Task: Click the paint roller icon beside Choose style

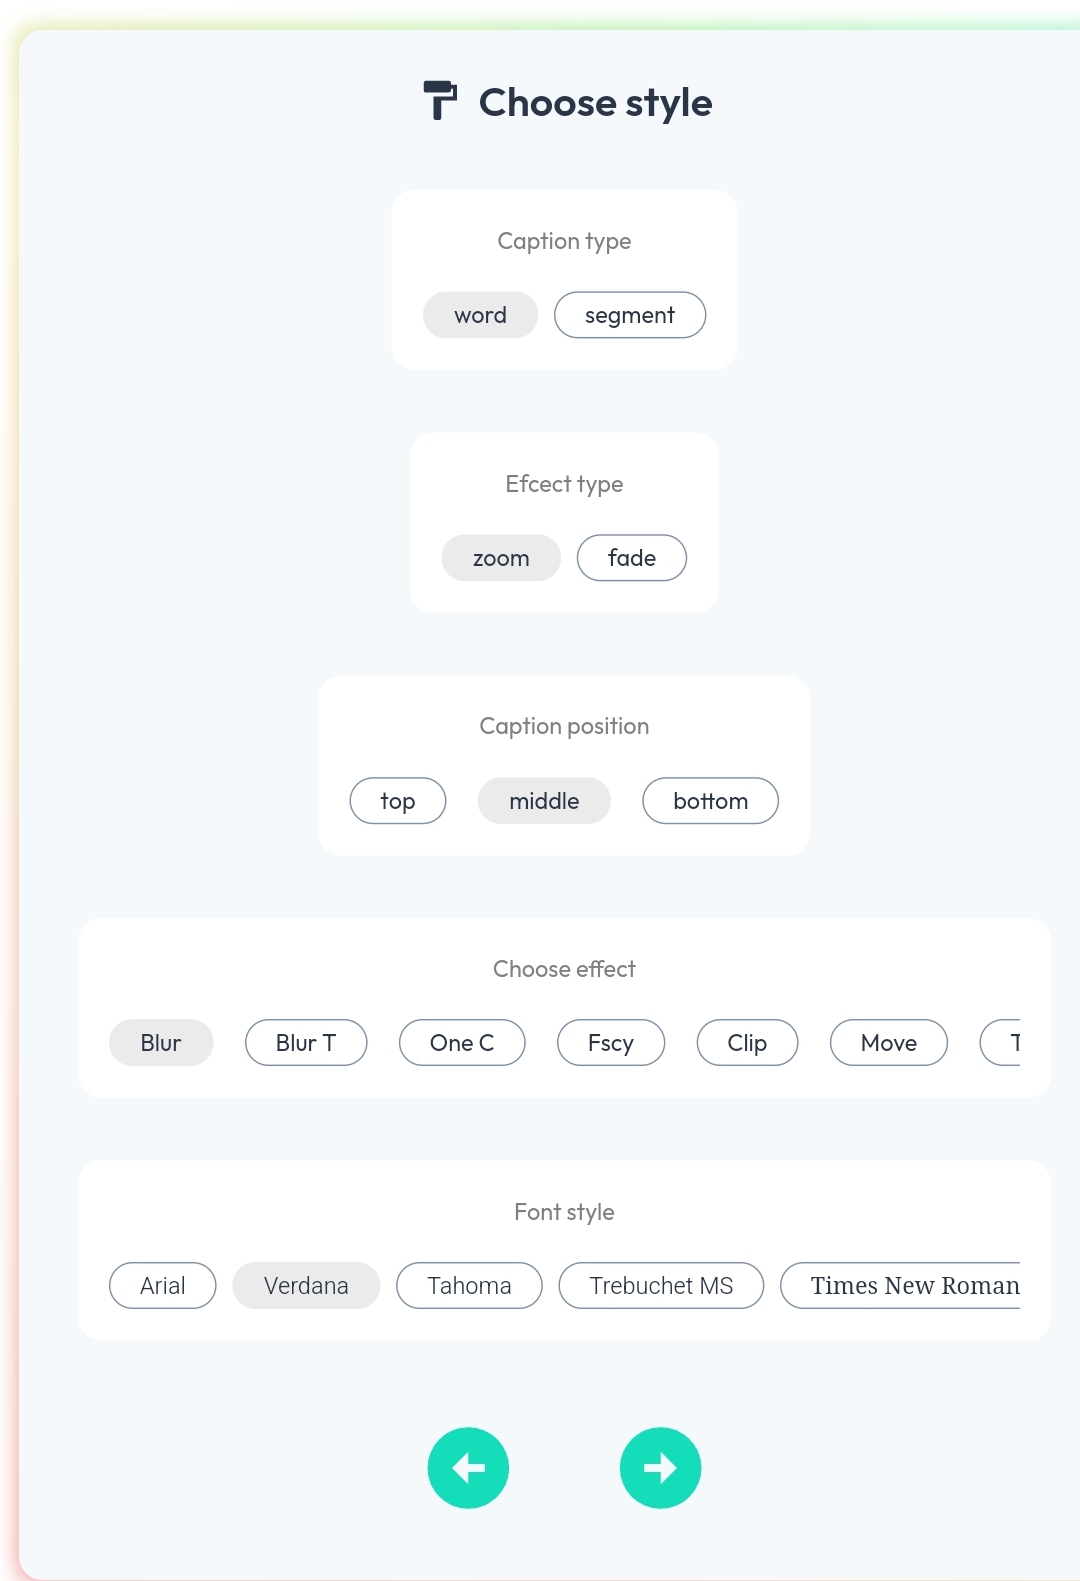Action: coord(440,101)
